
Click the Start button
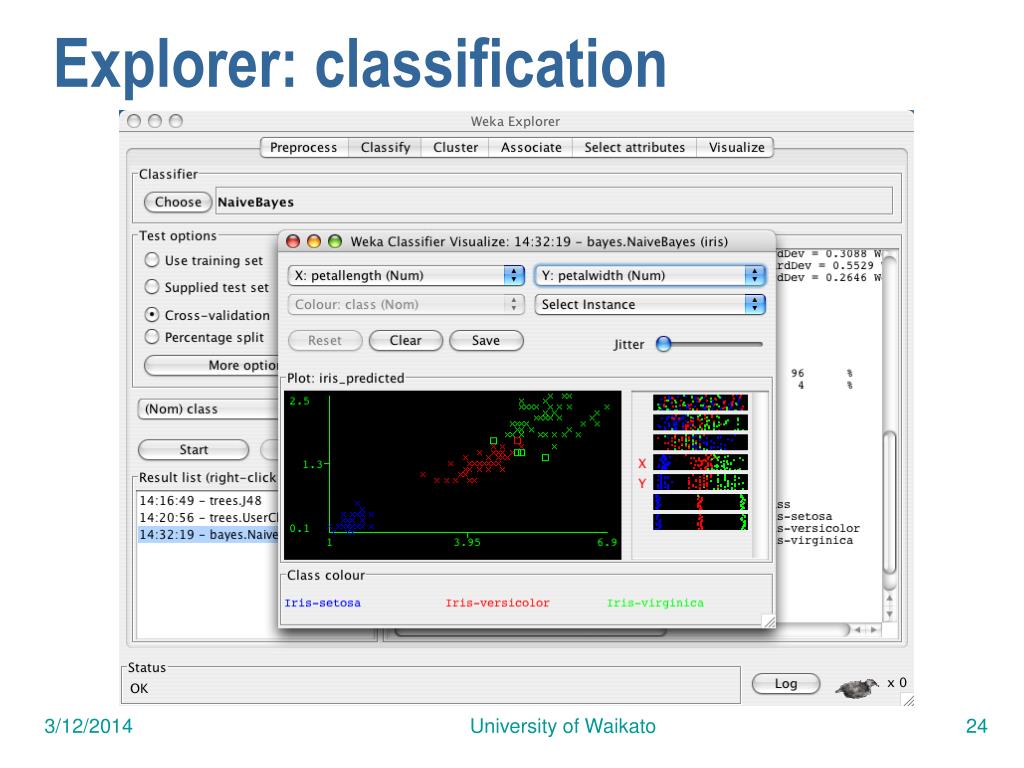(x=193, y=449)
